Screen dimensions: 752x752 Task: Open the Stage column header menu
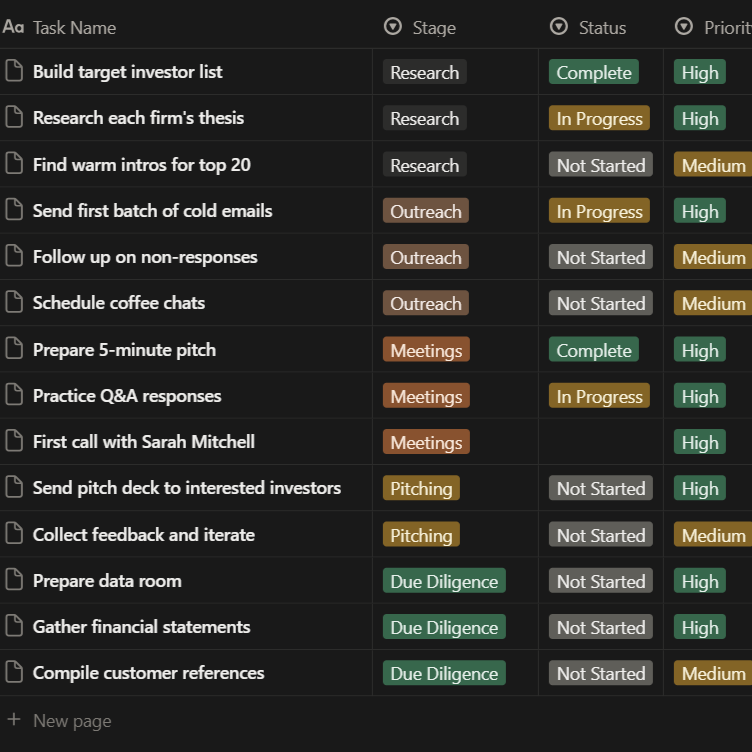420,27
